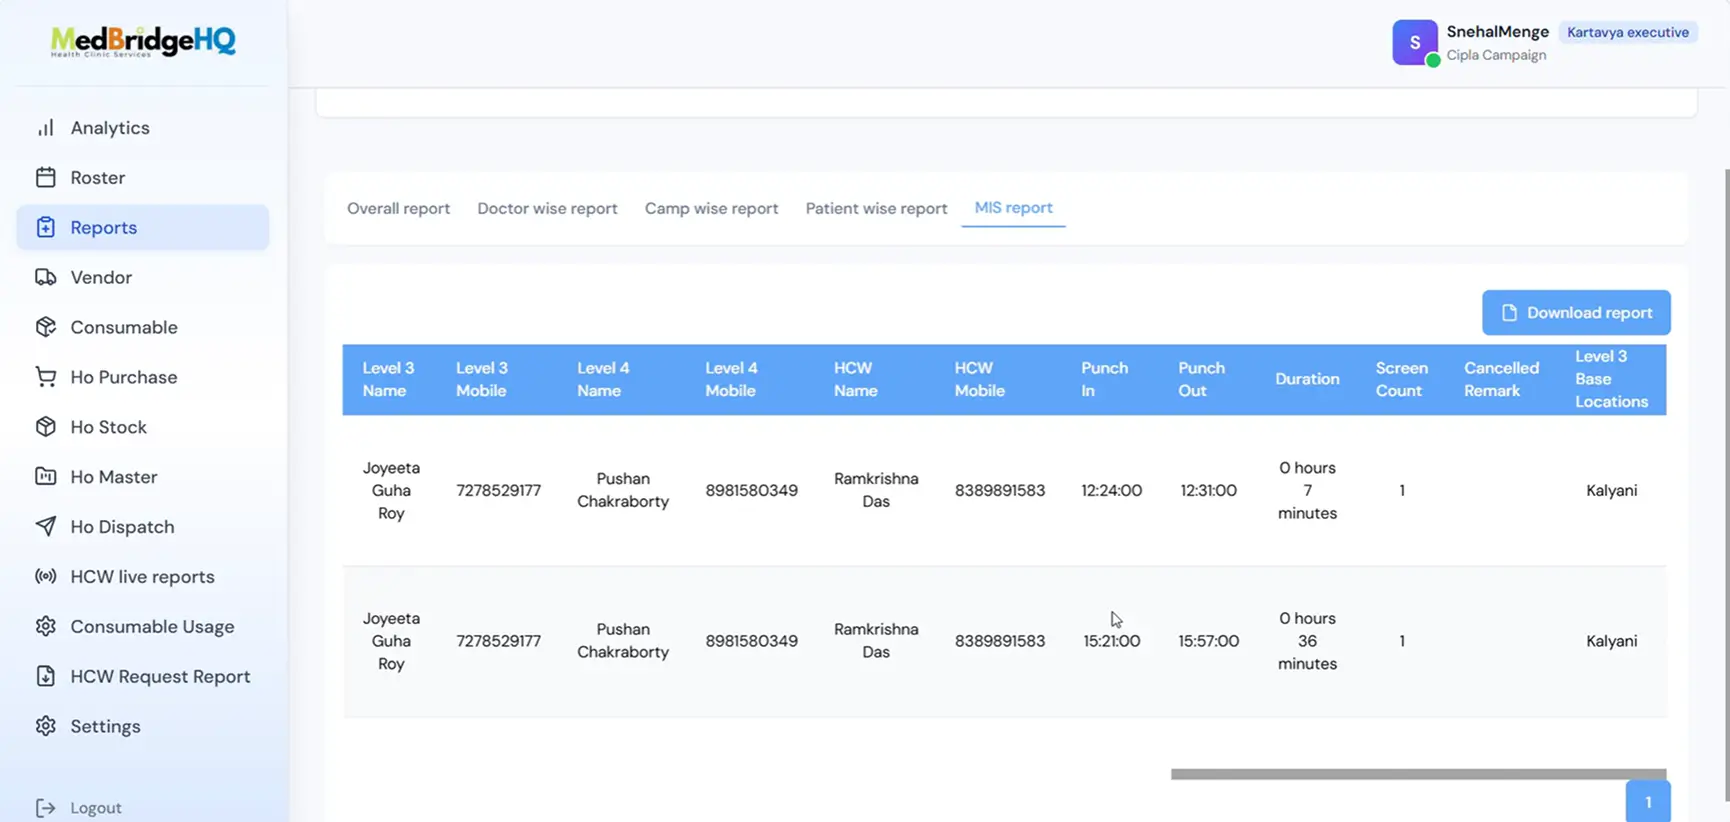Click the Ho Master folder icon

click(46, 477)
